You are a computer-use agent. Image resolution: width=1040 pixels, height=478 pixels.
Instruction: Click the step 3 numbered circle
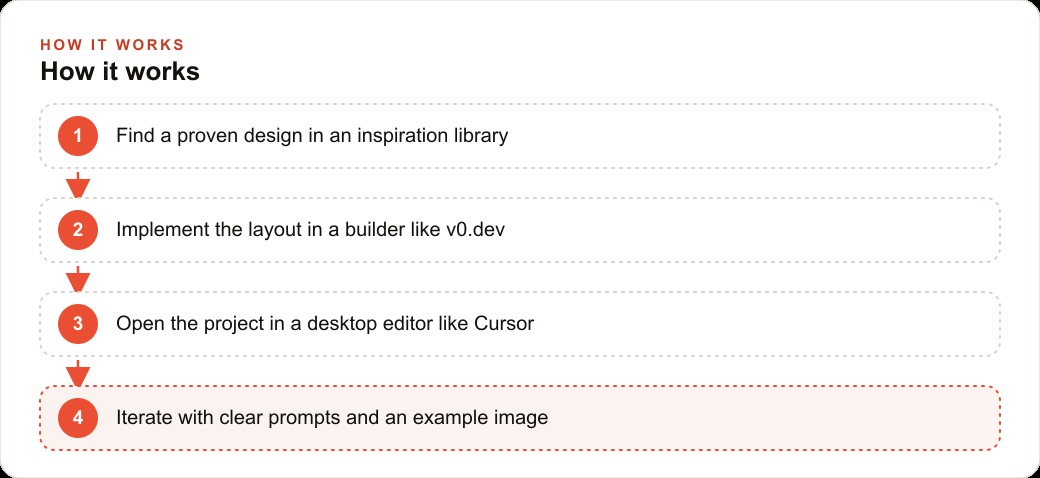(x=78, y=324)
